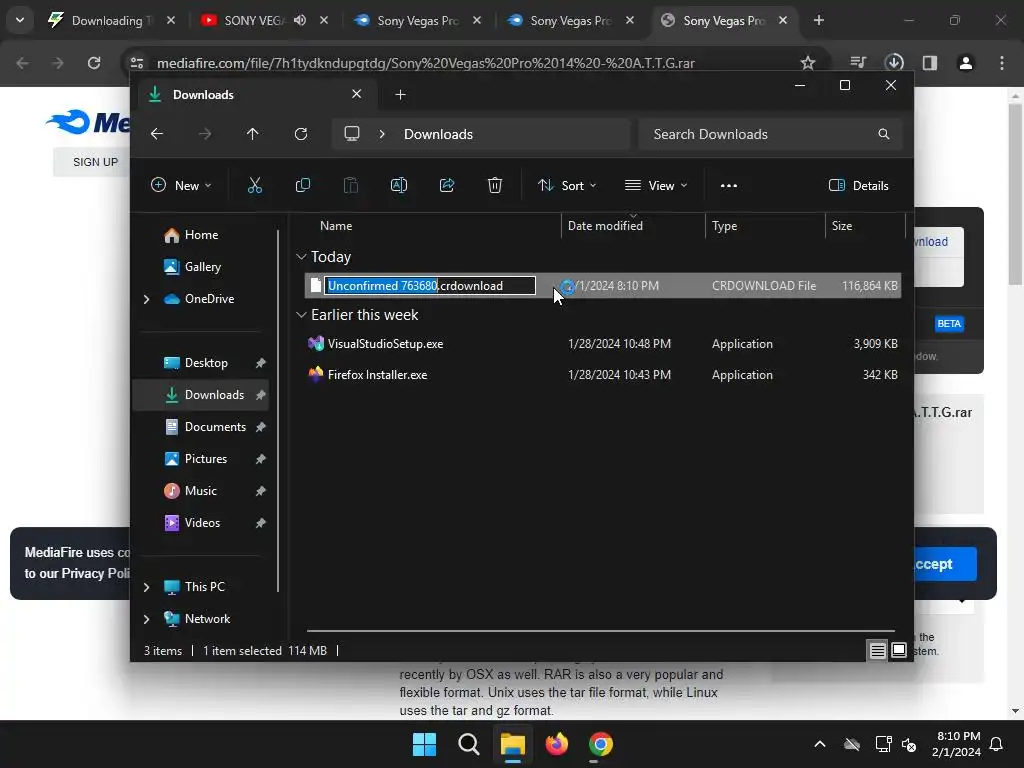
Task: Switch to large thumbnails view icon
Action: [x=899, y=650]
